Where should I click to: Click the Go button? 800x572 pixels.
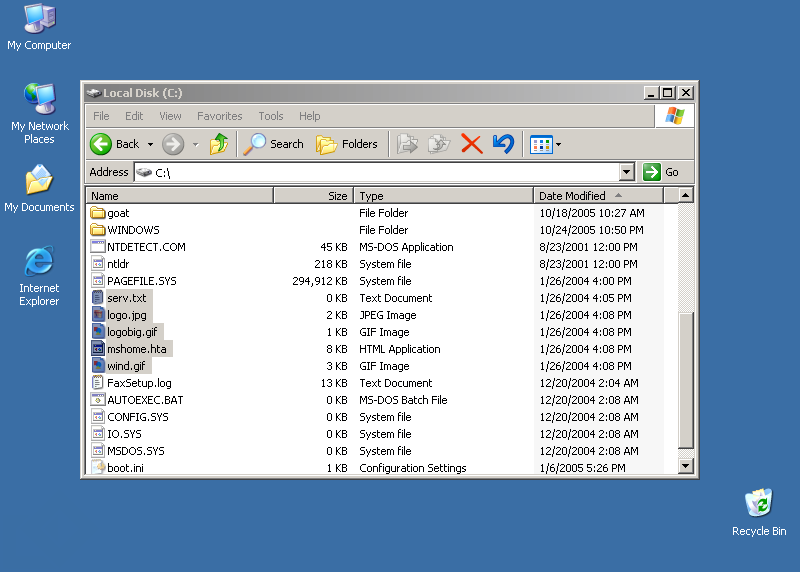661,172
